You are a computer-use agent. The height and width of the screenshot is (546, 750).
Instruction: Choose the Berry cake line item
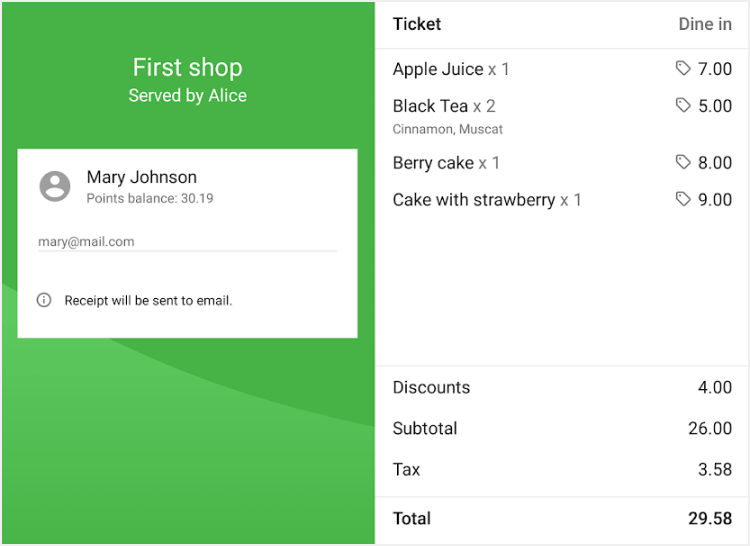point(446,163)
